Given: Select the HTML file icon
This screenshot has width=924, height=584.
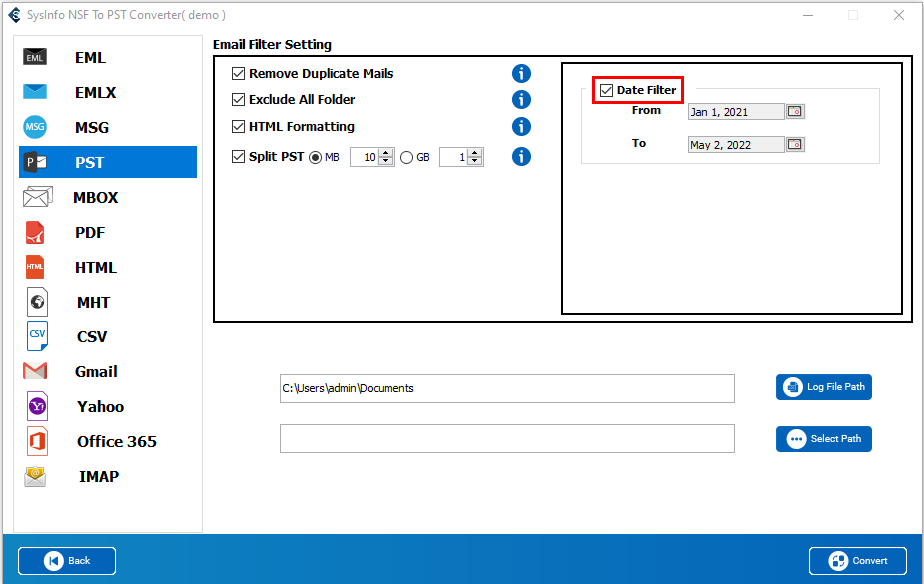Looking at the screenshot, I should tap(35, 267).
